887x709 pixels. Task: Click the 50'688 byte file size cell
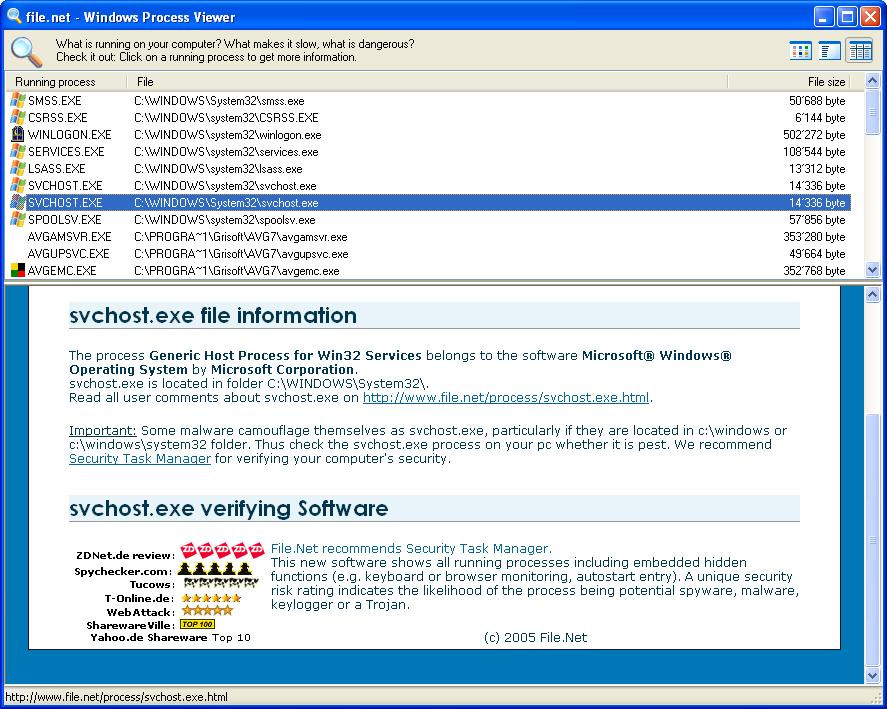click(817, 101)
